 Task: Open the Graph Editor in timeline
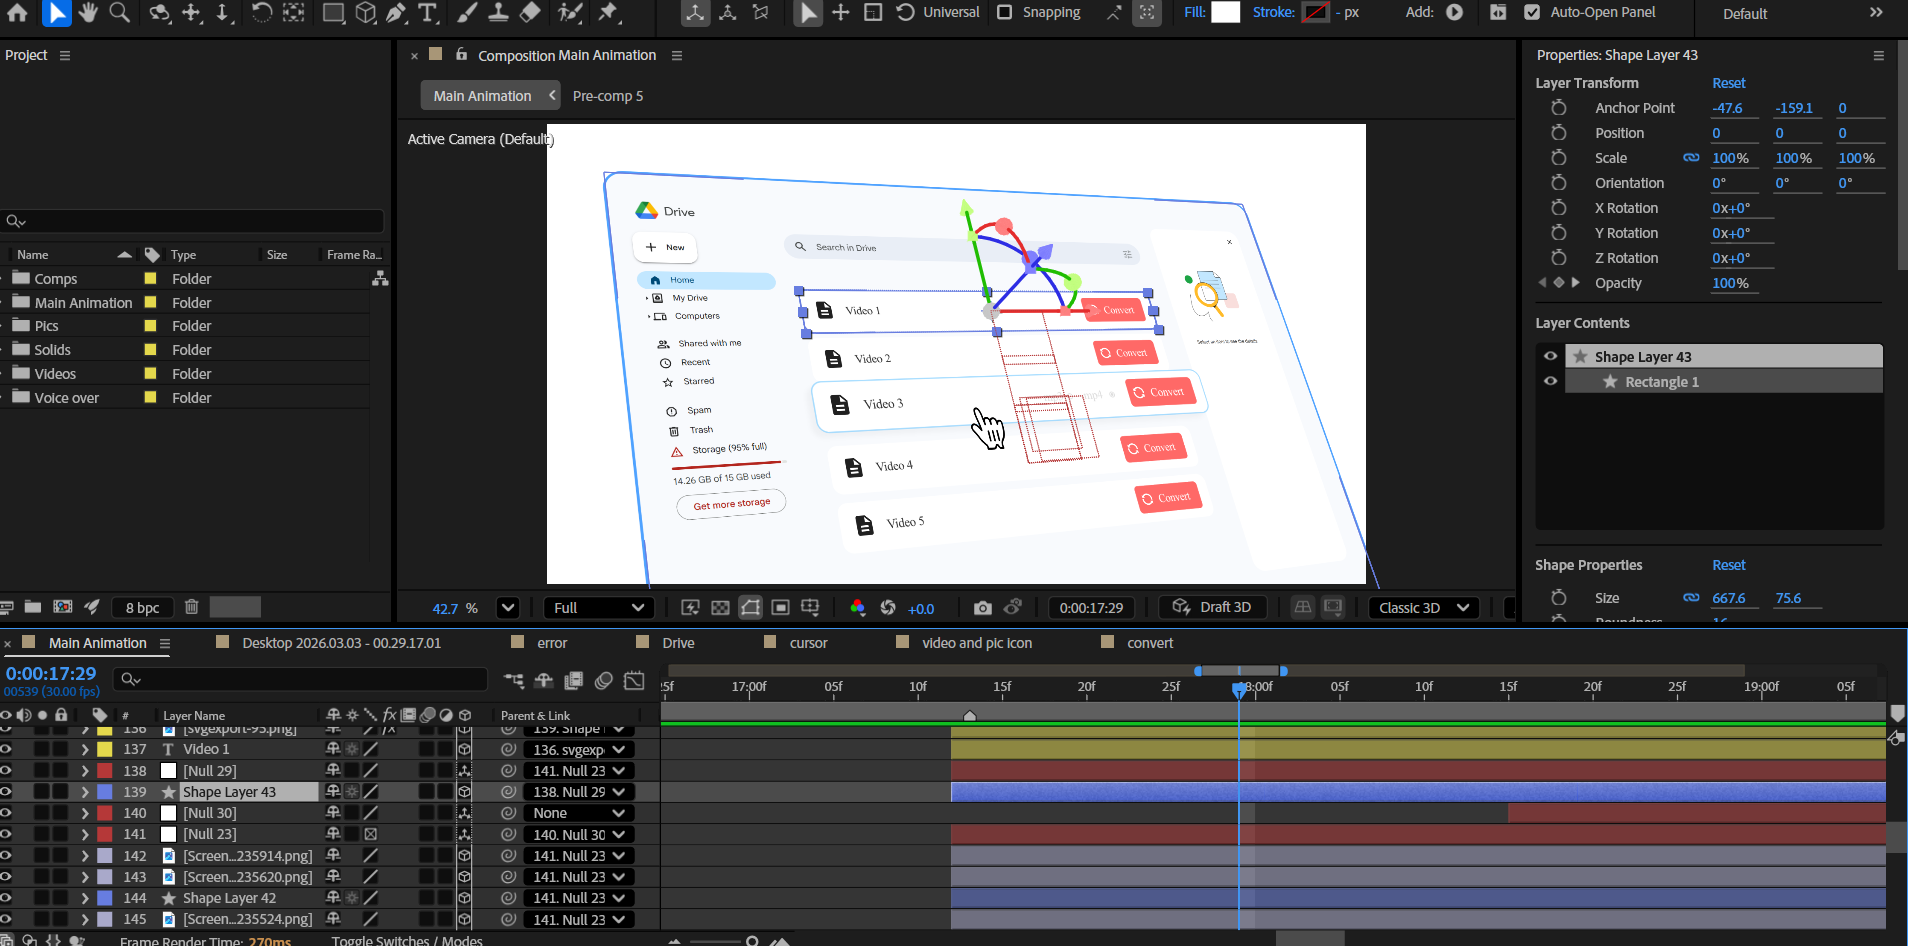tap(634, 681)
